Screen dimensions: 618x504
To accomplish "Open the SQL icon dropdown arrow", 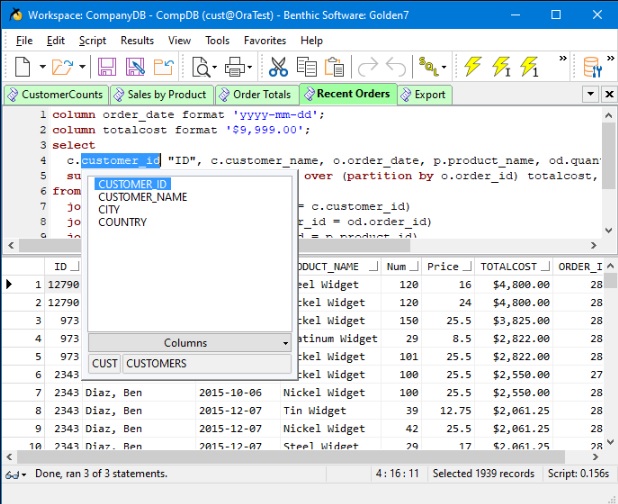I will 444,67.
